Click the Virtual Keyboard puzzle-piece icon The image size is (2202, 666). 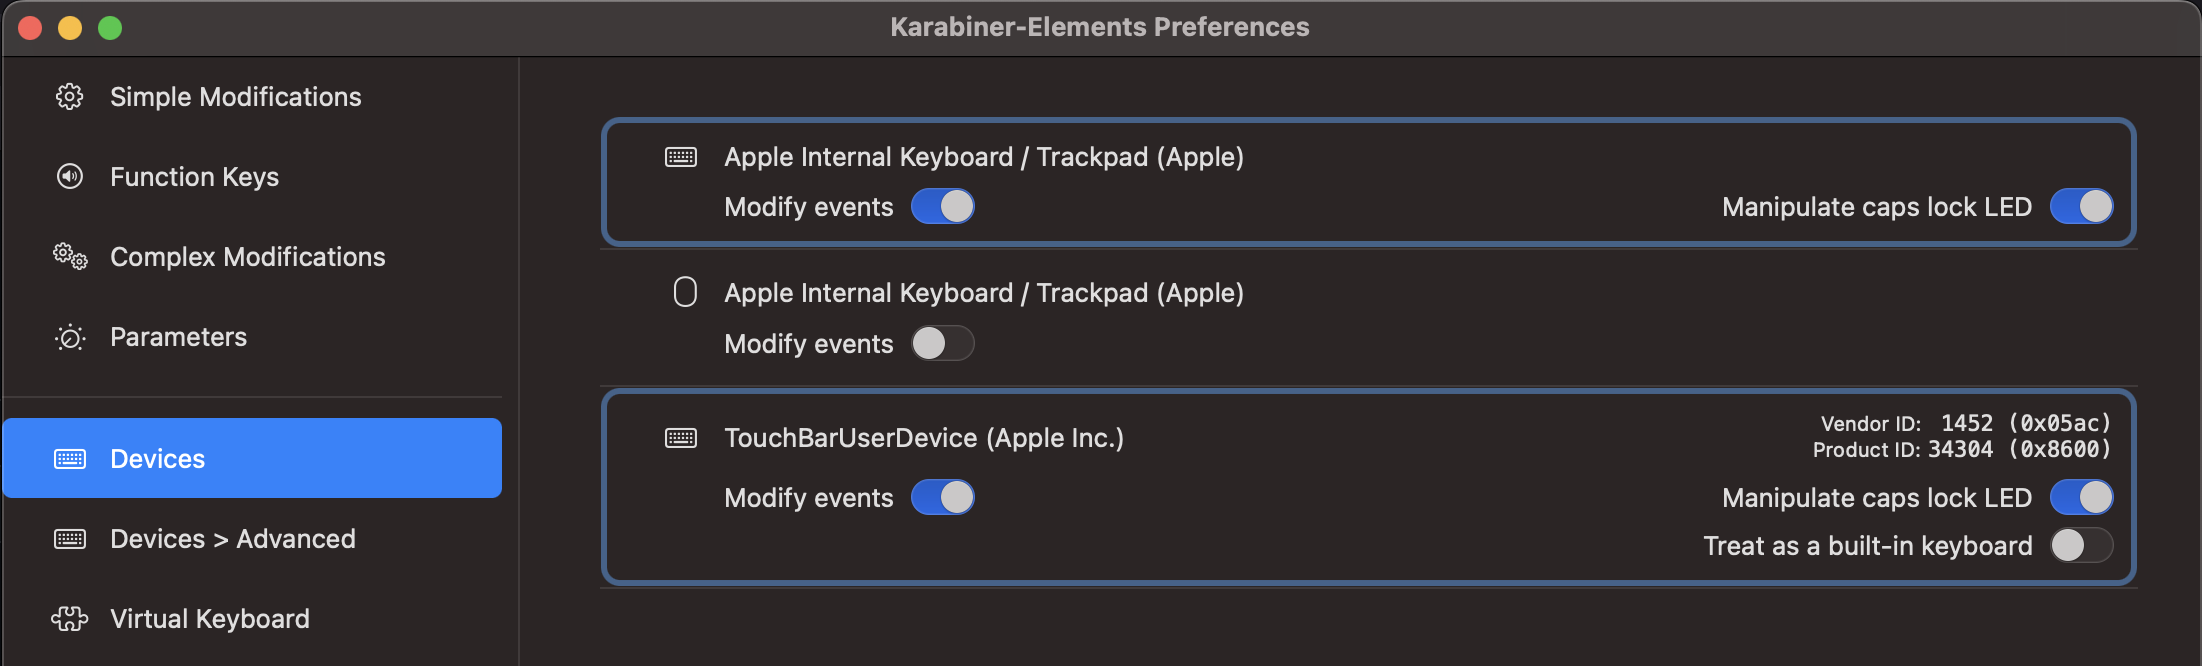[x=68, y=618]
